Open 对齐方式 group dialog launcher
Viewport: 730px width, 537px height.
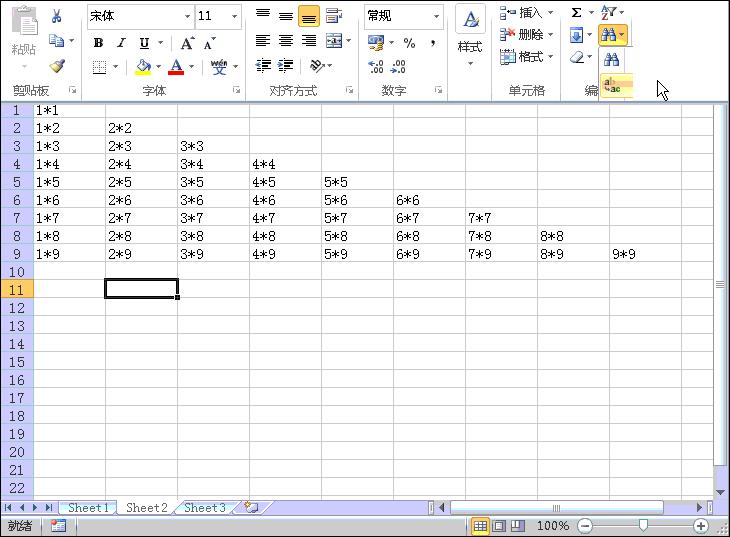click(x=349, y=90)
